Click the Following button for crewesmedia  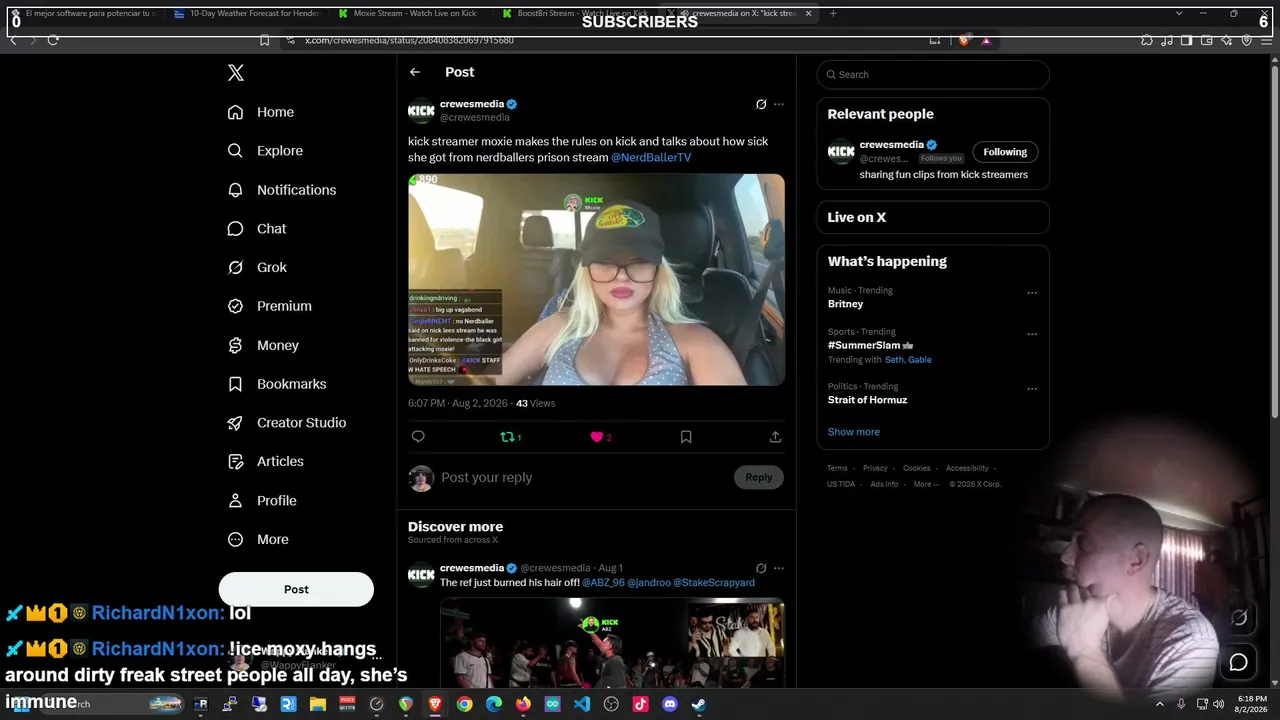[1005, 152]
